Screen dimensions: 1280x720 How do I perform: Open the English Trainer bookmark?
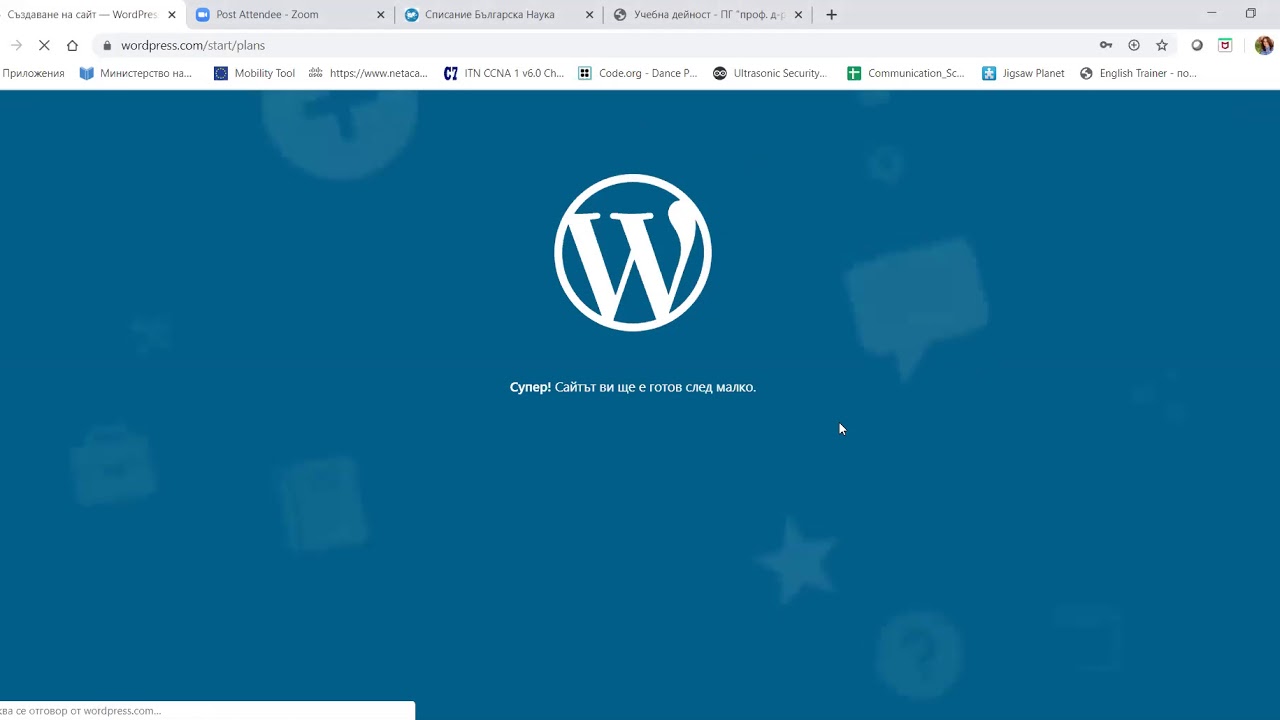pyautogui.click(x=1138, y=73)
